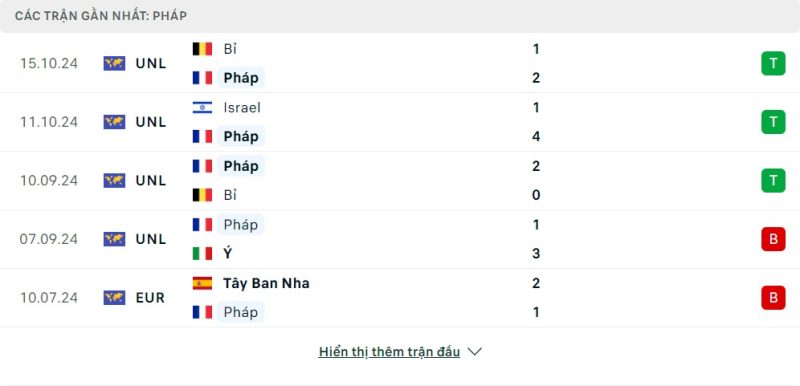Click the Các trận gần nhất: Pháp header
This screenshot has height=386, width=800.
pos(101,16)
